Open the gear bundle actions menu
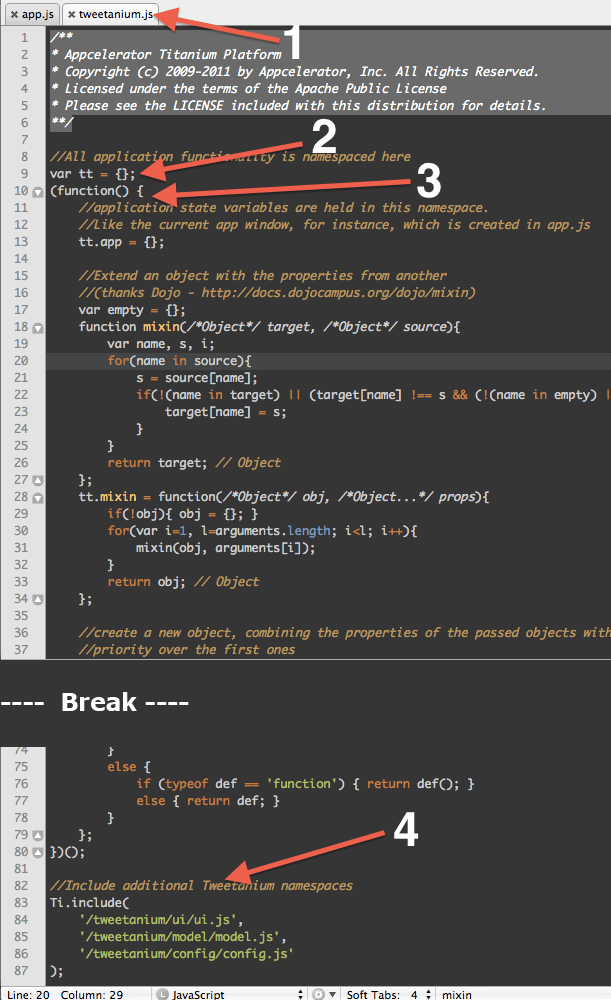The image size is (611, 1000). (324, 994)
